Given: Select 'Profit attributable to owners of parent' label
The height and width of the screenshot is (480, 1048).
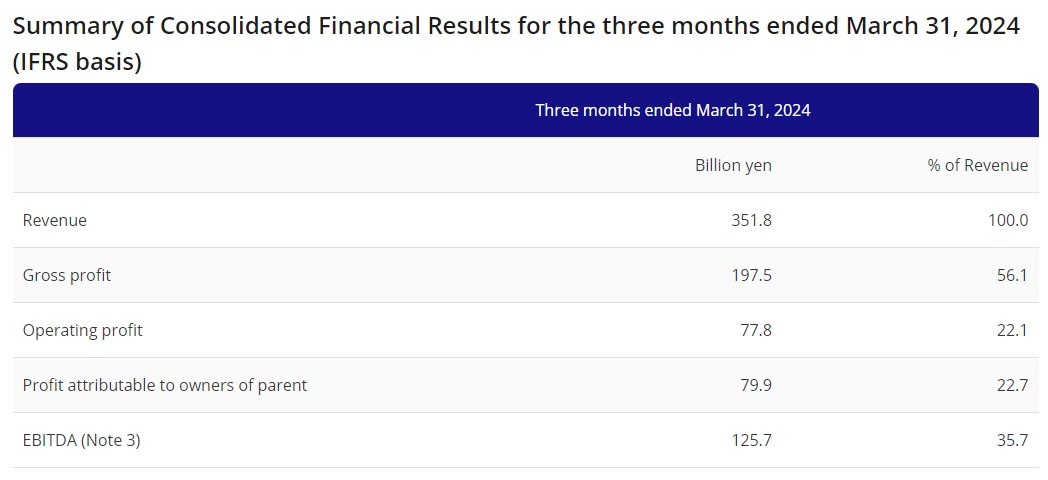Looking at the screenshot, I should (x=165, y=385).
